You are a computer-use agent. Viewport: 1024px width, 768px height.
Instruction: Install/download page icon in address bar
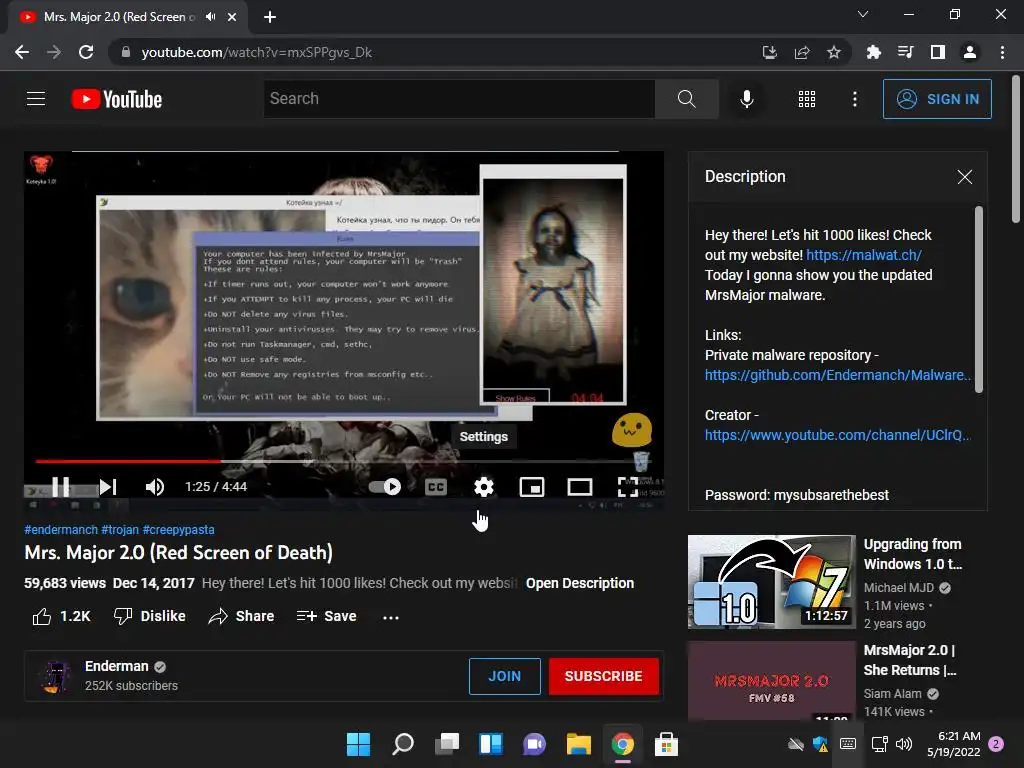pos(770,52)
